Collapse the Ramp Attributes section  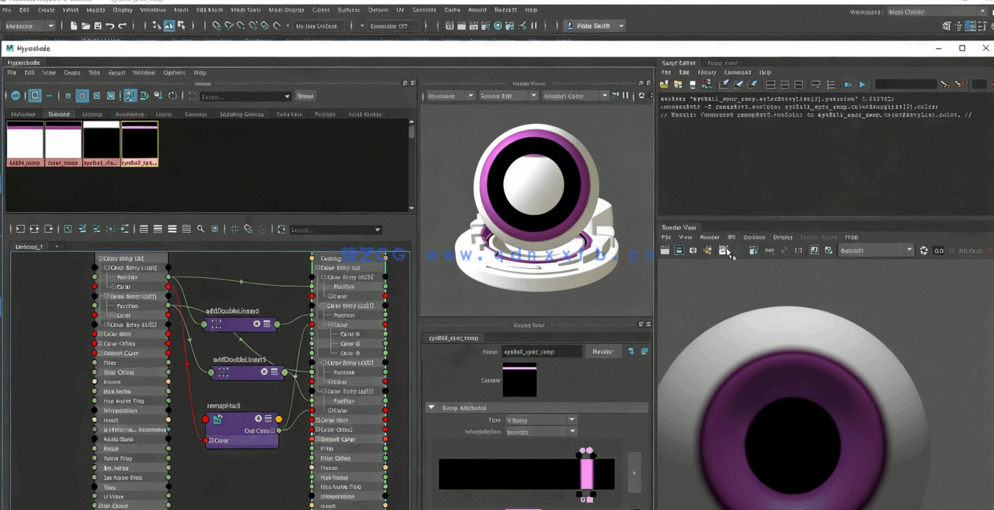[432, 408]
